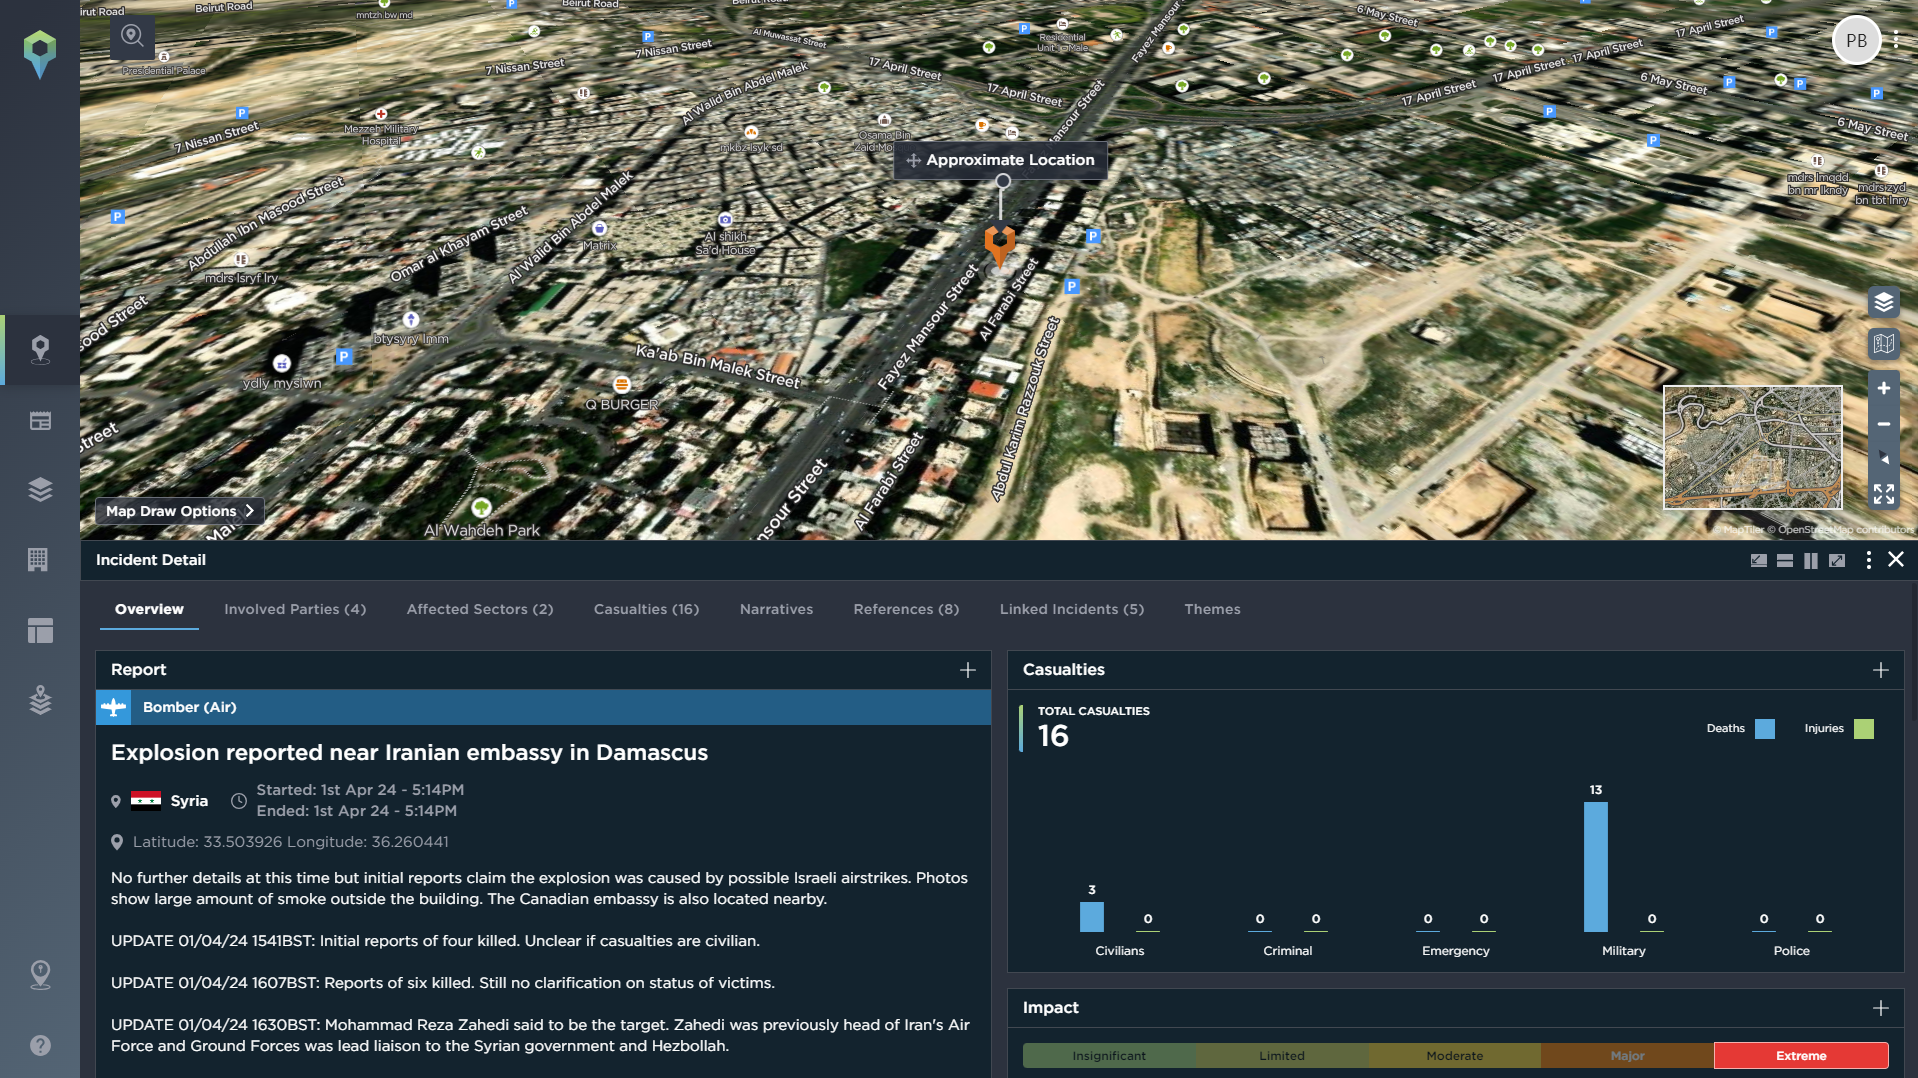Open the Involved Parties (4) tab

point(295,609)
